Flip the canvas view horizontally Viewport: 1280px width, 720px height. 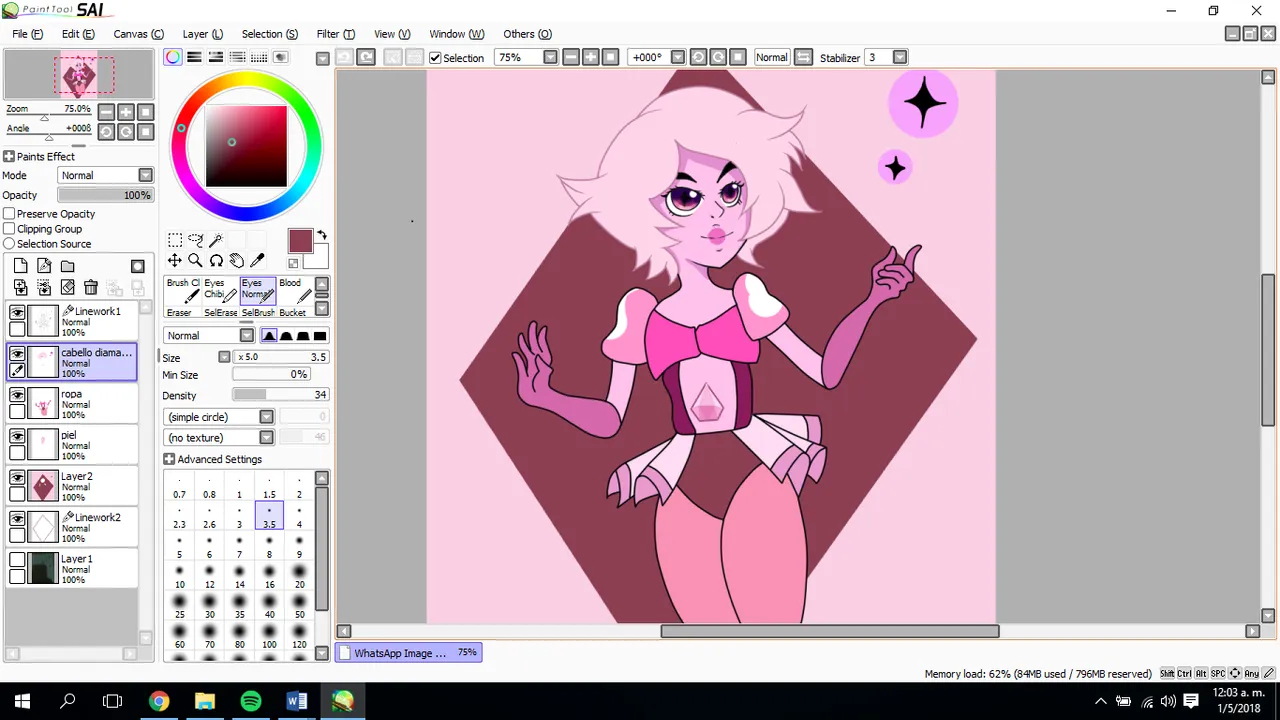[803, 57]
